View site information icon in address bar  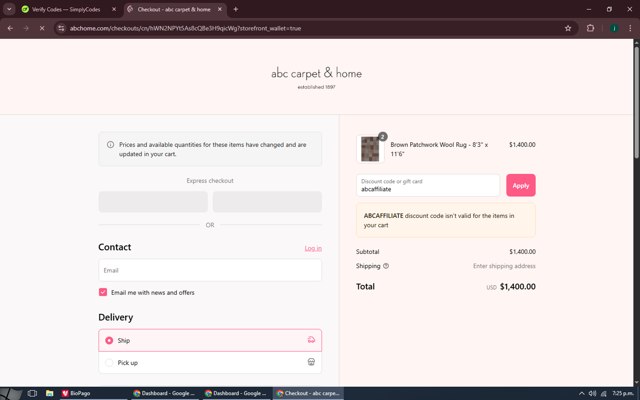(61, 28)
